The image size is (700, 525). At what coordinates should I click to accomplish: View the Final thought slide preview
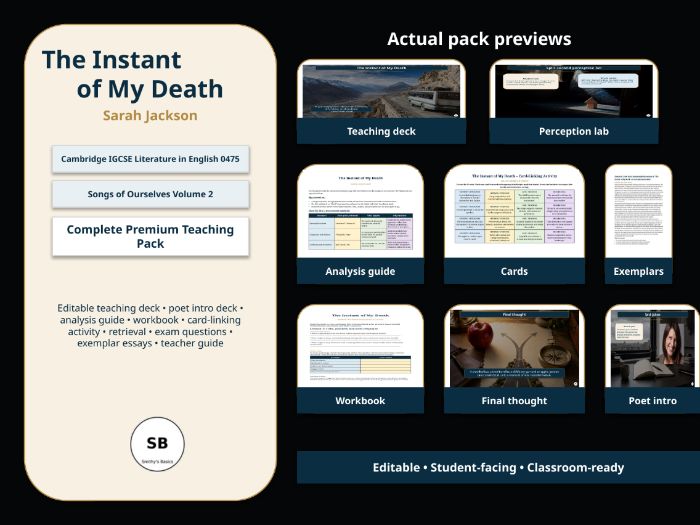(514, 348)
